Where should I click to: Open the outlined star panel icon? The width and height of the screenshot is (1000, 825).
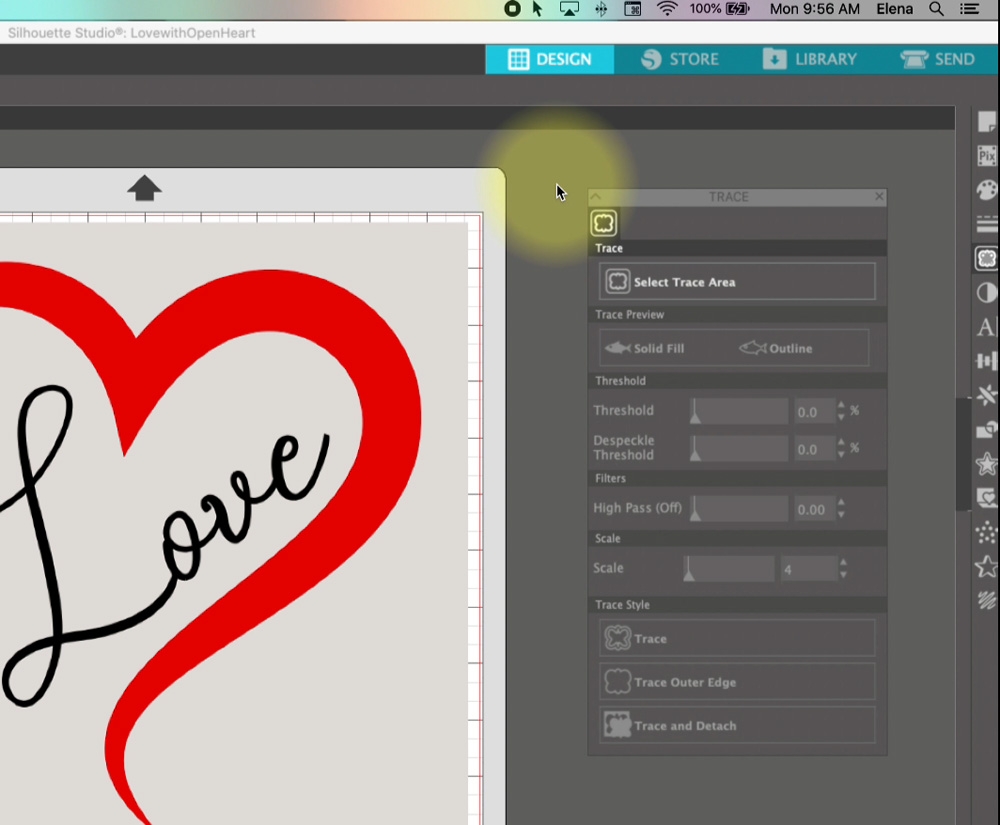click(x=986, y=567)
